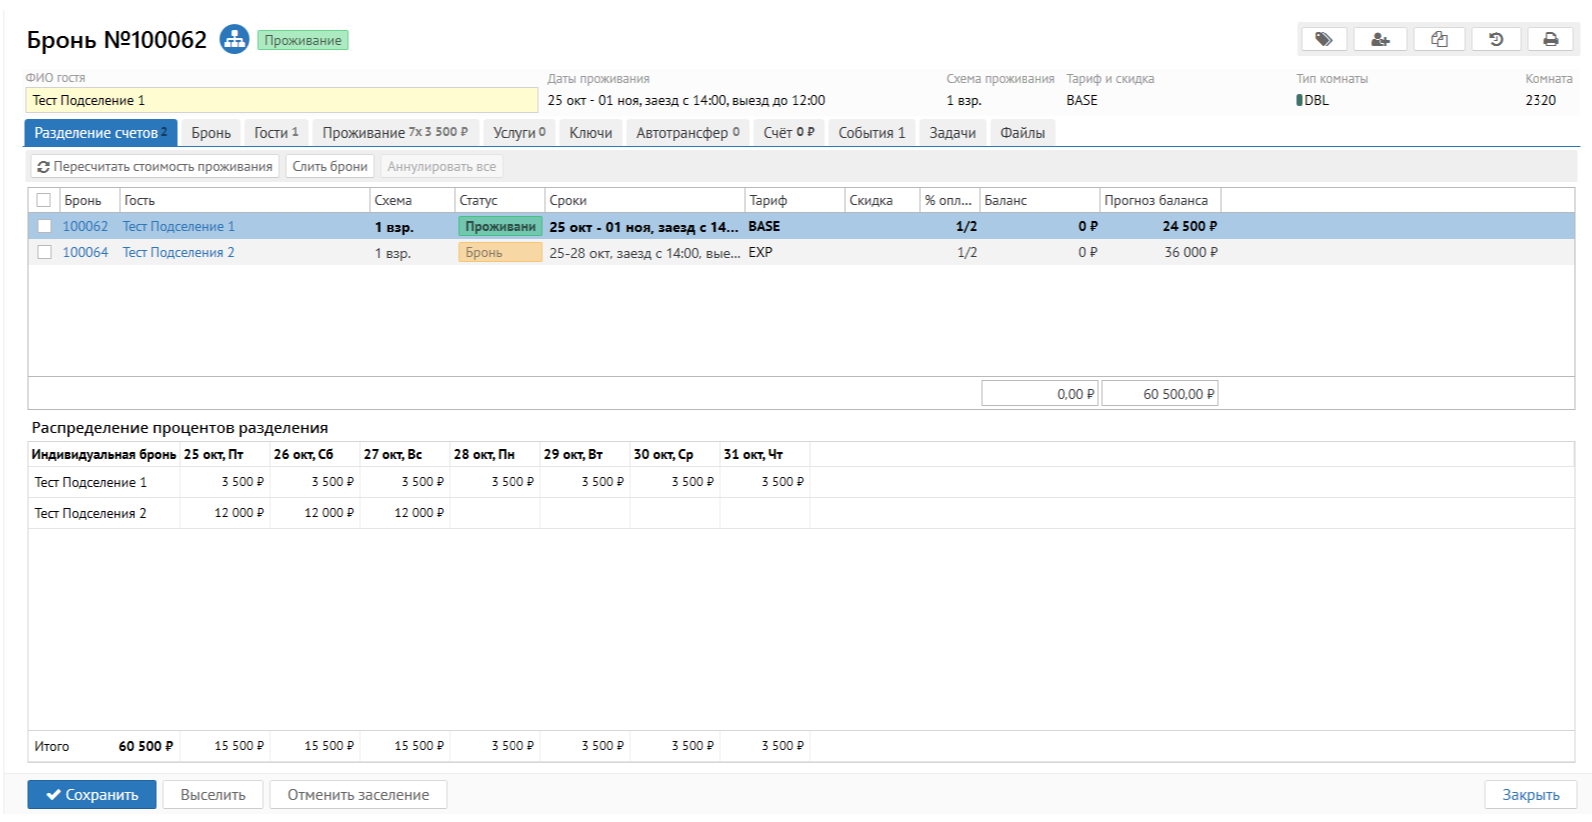Click the blue group hierarchy icon
This screenshot has height=822, width=1592.
pyautogui.click(x=234, y=40)
